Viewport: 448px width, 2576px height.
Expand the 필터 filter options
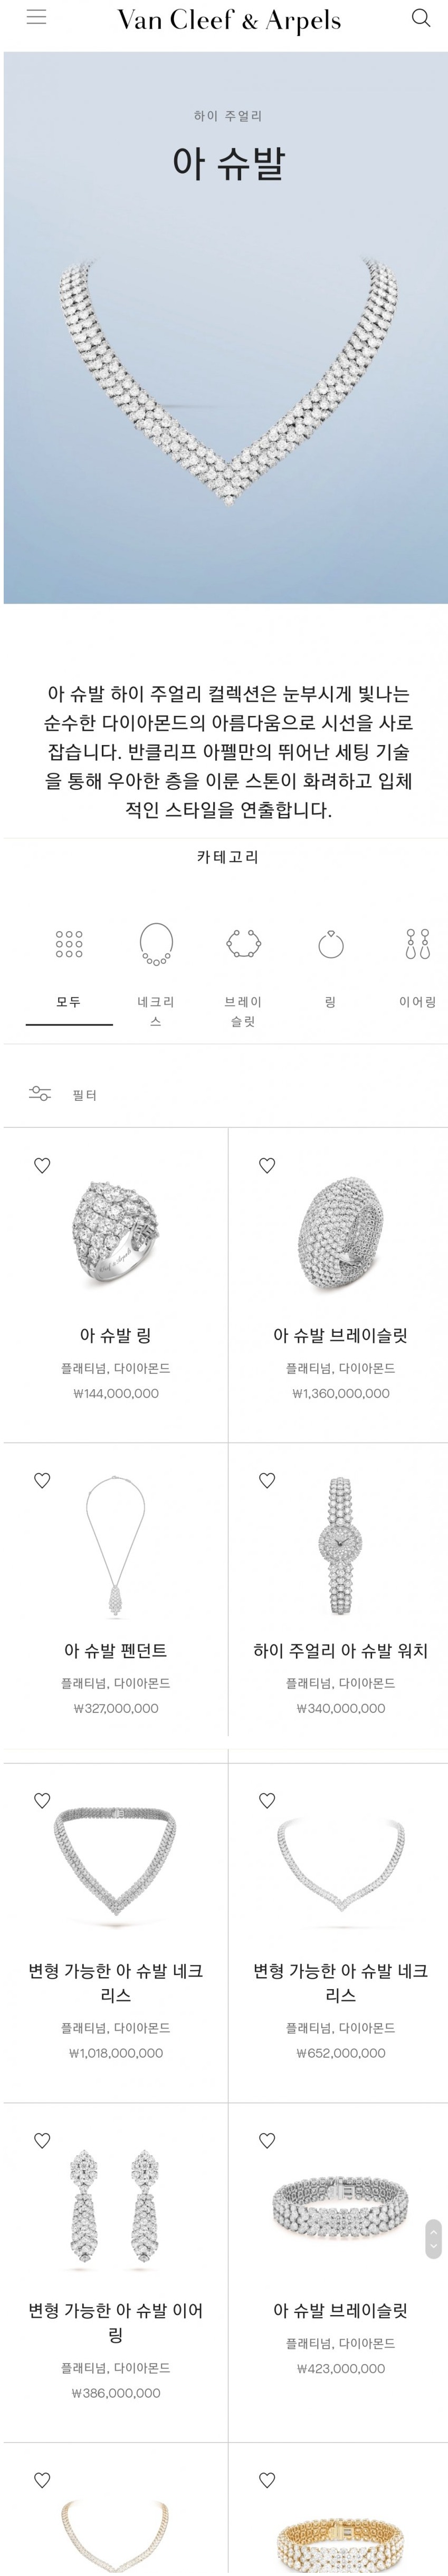pos(85,1095)
